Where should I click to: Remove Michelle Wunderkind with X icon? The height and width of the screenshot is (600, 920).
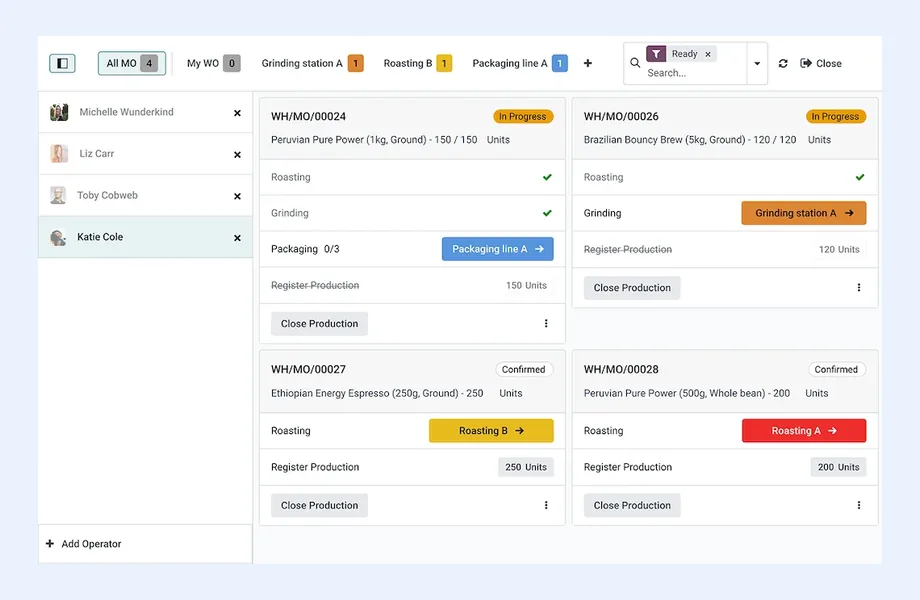click(x=237, y=113)
